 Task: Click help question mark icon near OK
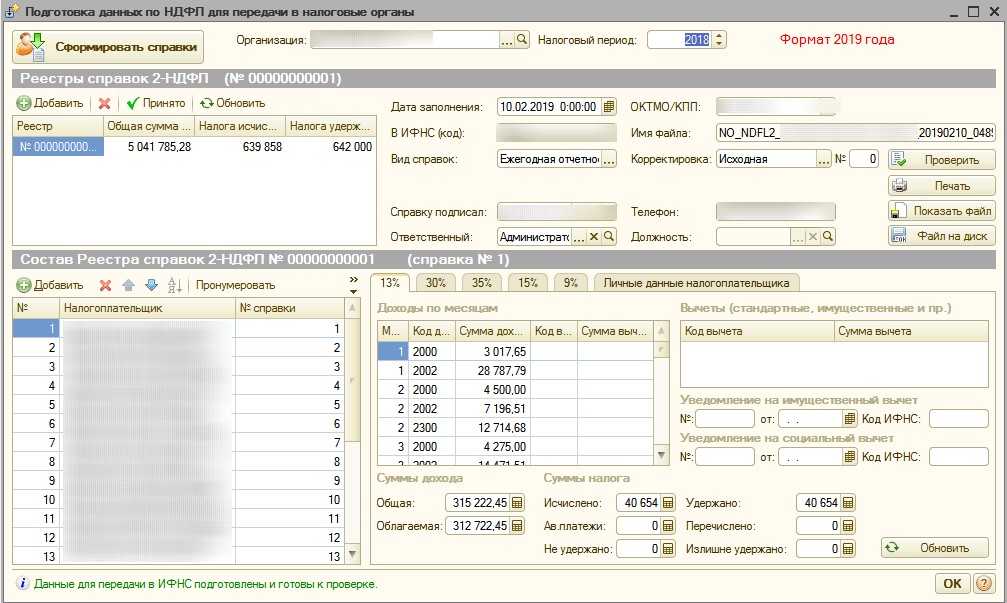coord(983,583)
